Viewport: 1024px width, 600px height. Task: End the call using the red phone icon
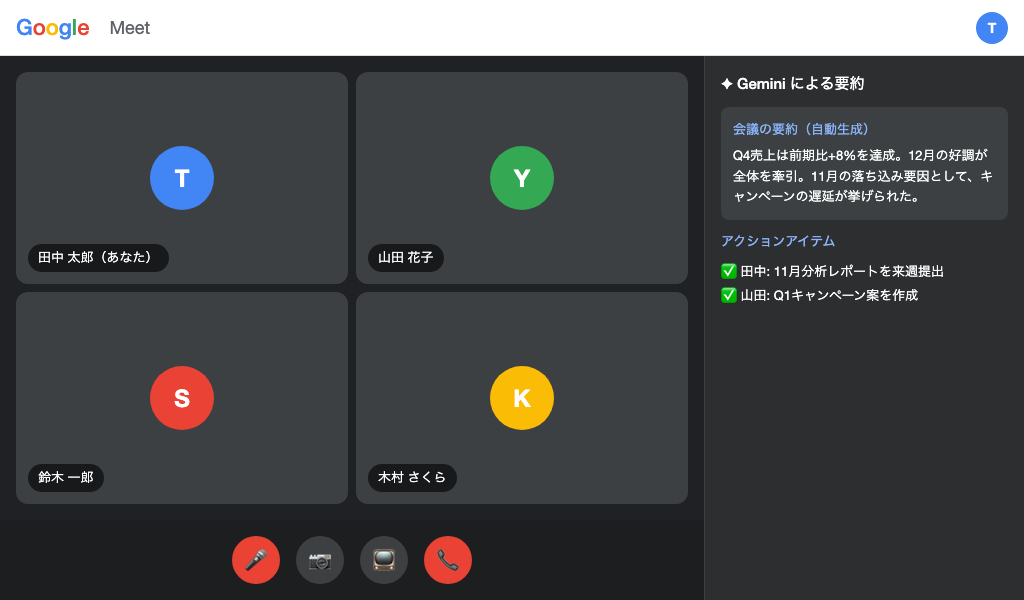(448, 560)
